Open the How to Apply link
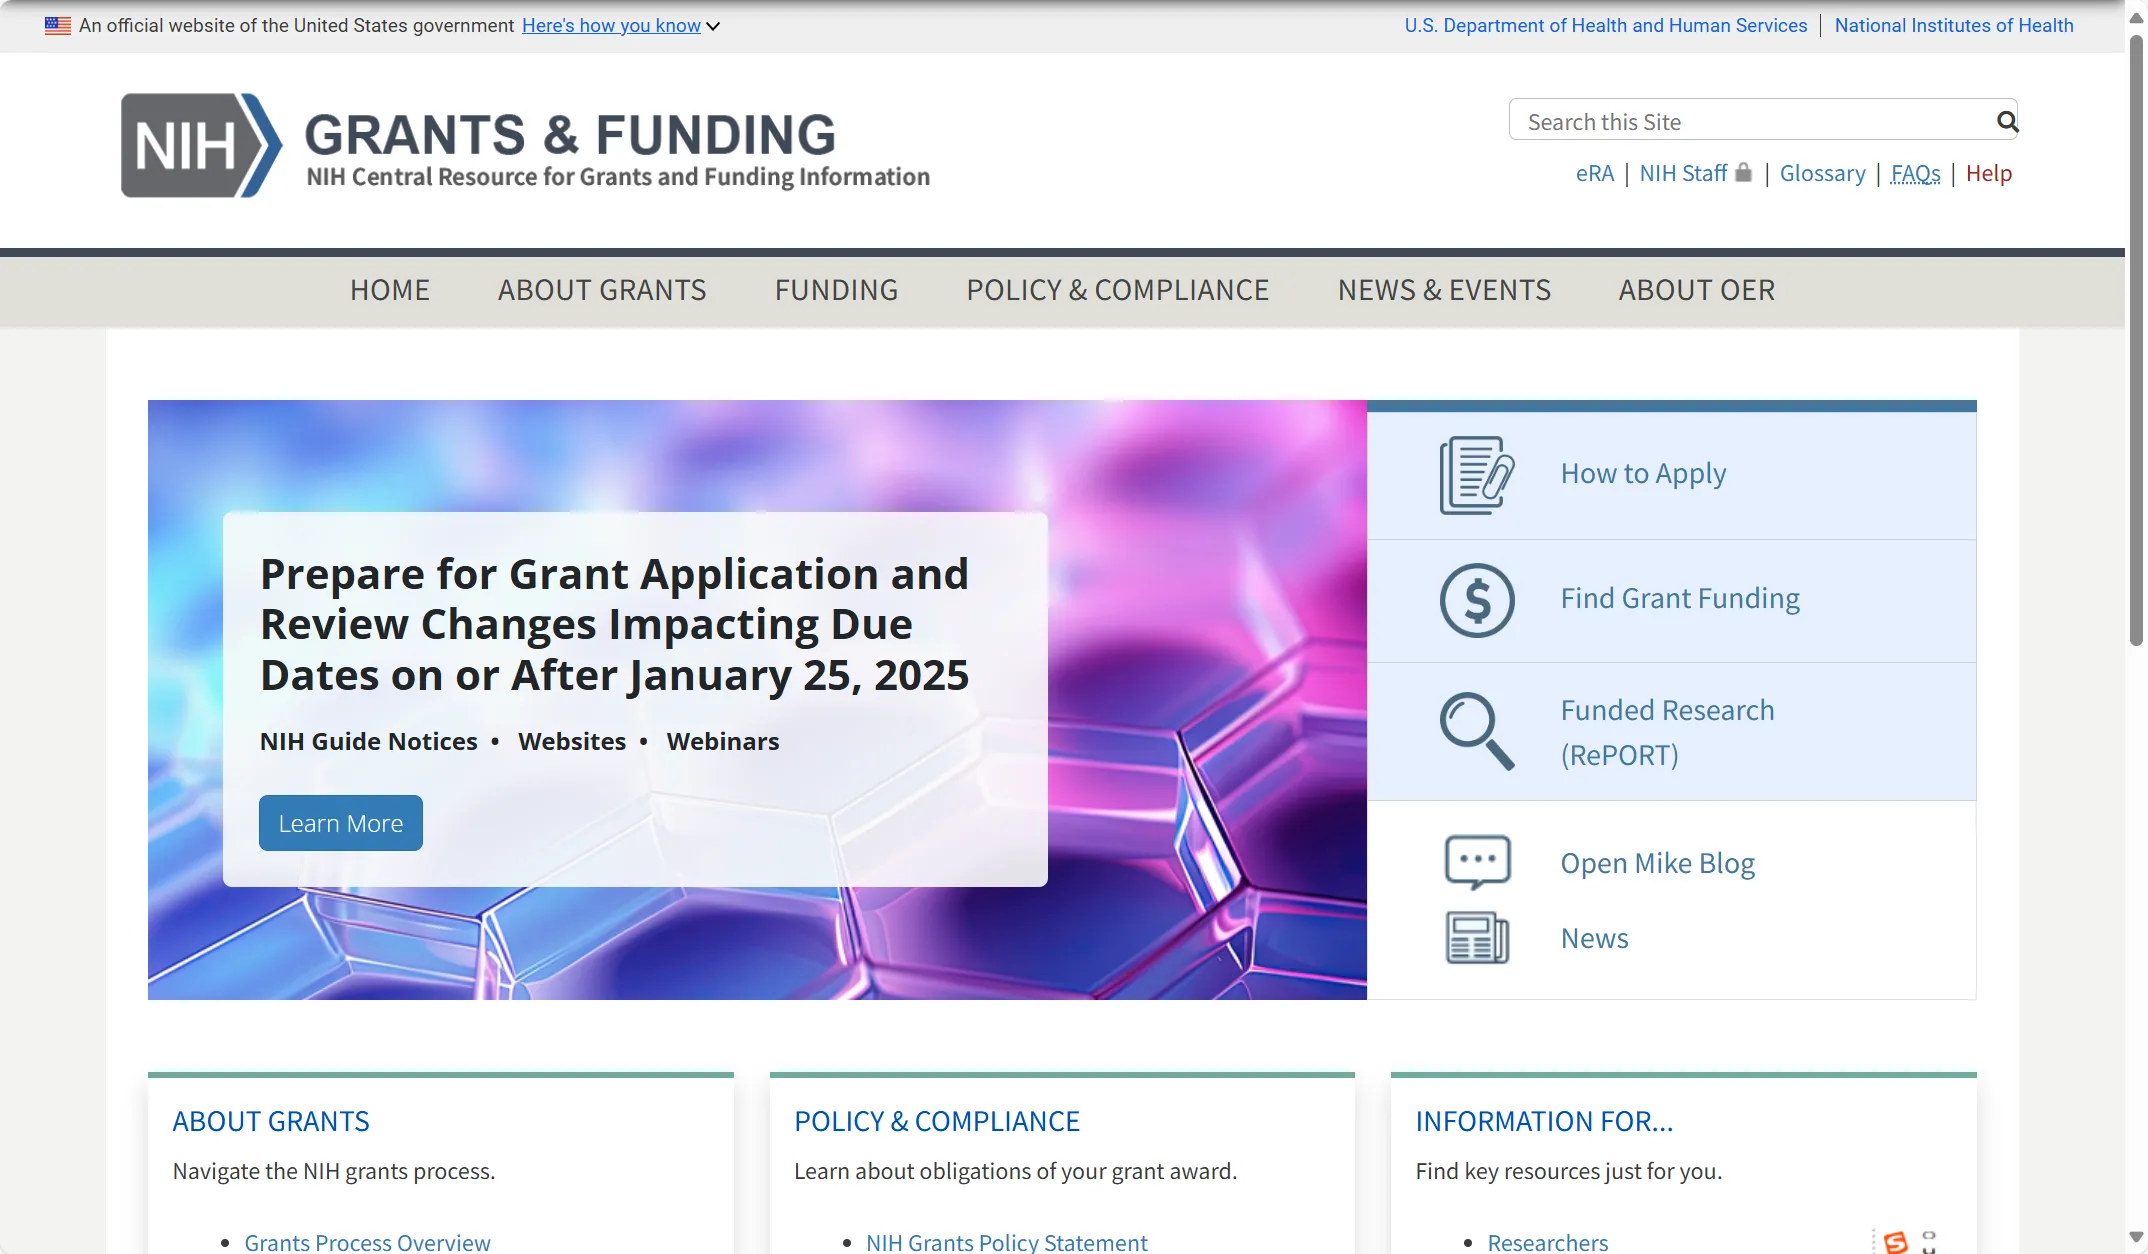The height and width of the screenshot is (1254, 2148). tap(1643, 474)
